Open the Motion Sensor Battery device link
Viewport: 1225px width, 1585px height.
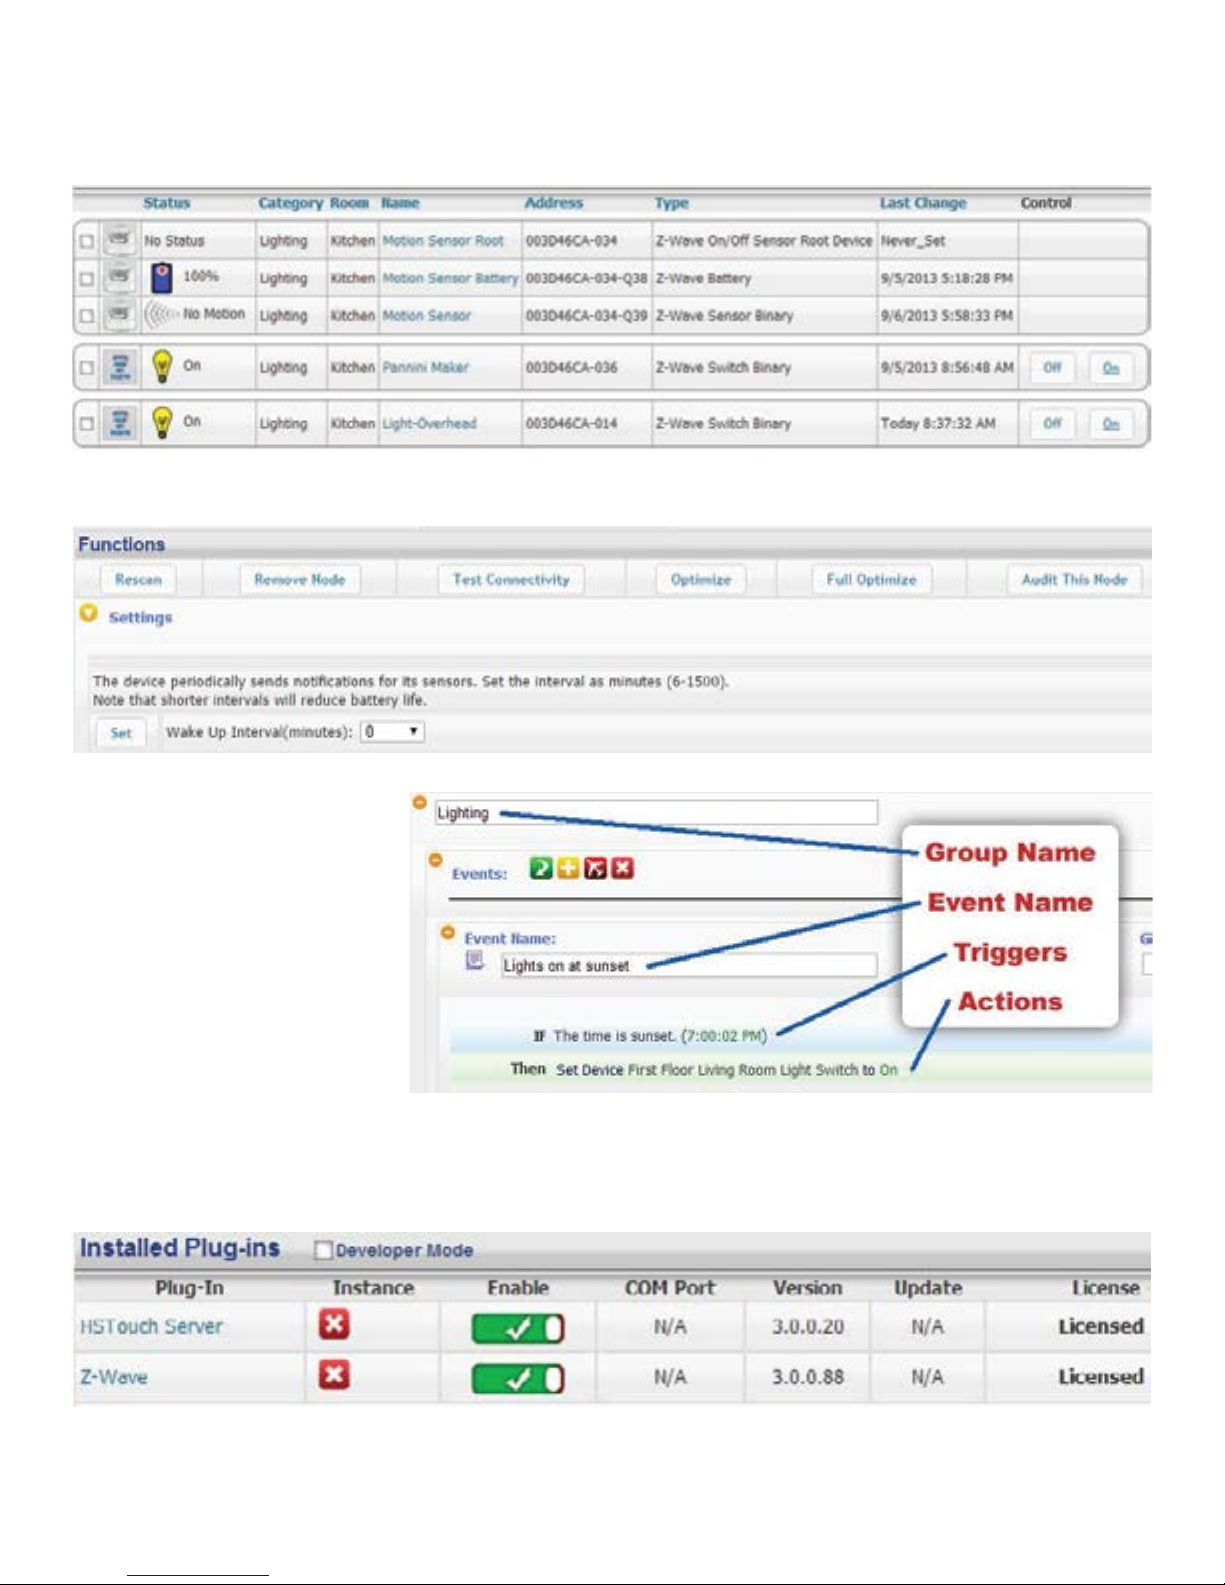(450, 279)
